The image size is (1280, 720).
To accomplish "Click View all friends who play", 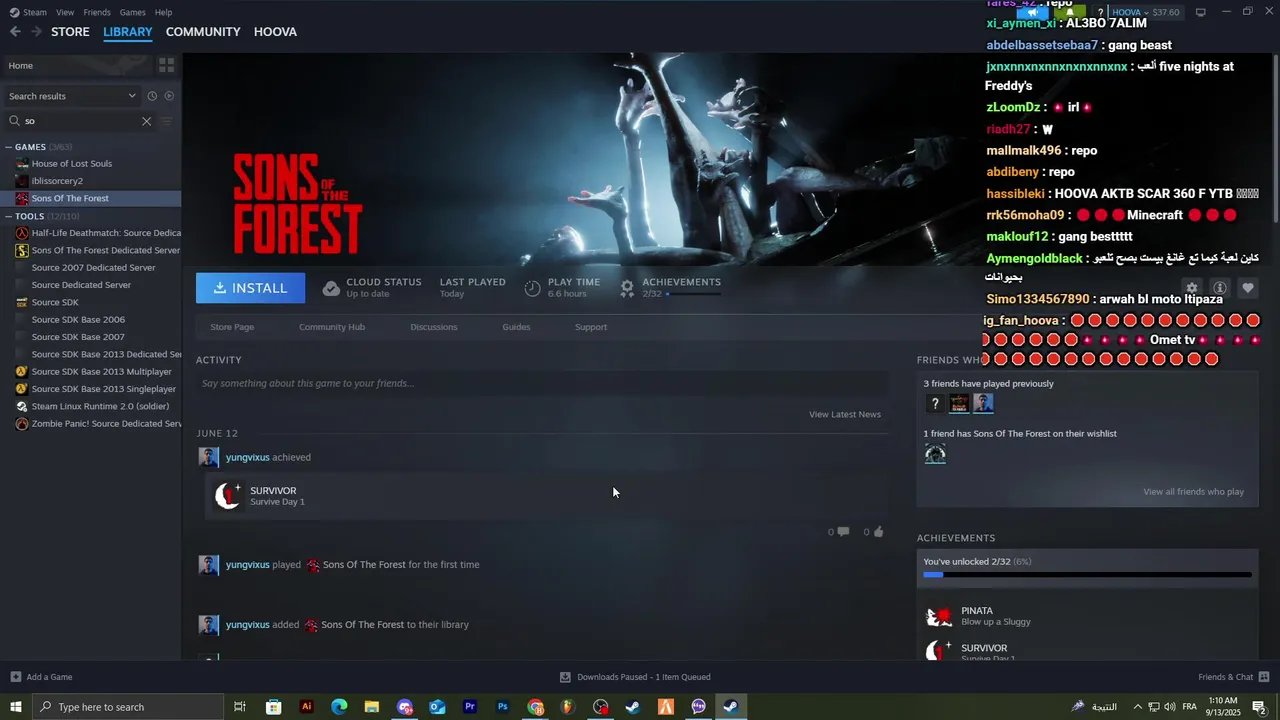I will [1193, 492].
